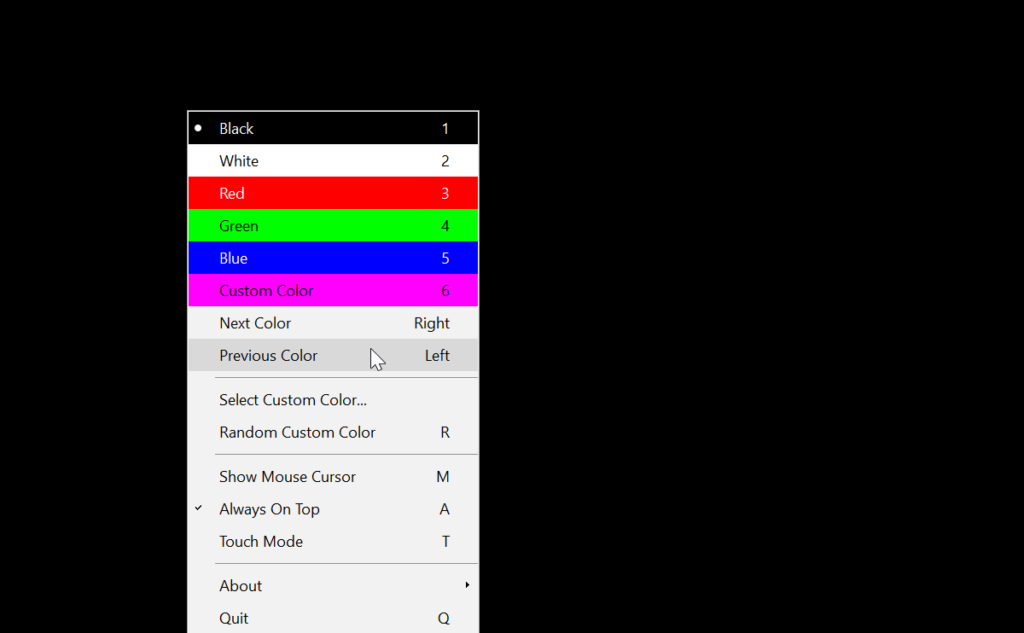The width and height of the screenshot is (1024, 633).
Task: Select the Blue menu entry
Action: coord(333,258)
